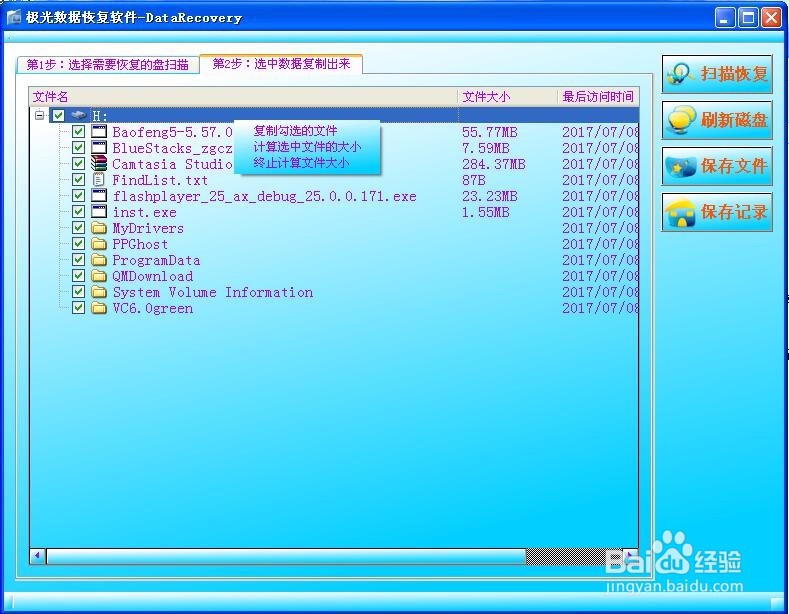
Task: Click the horizontal scrollbar left arrow
Action: [x=38, y=556]
